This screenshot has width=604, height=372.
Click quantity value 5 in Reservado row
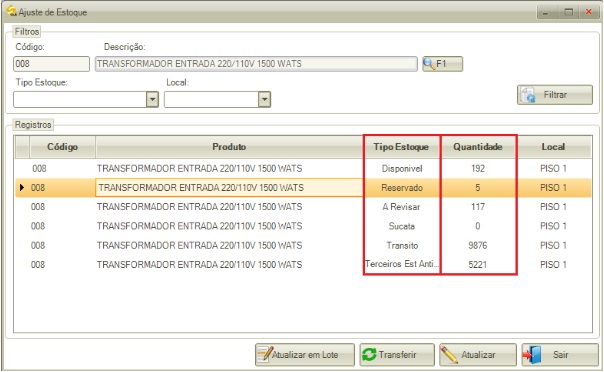(x=478, y=188)
